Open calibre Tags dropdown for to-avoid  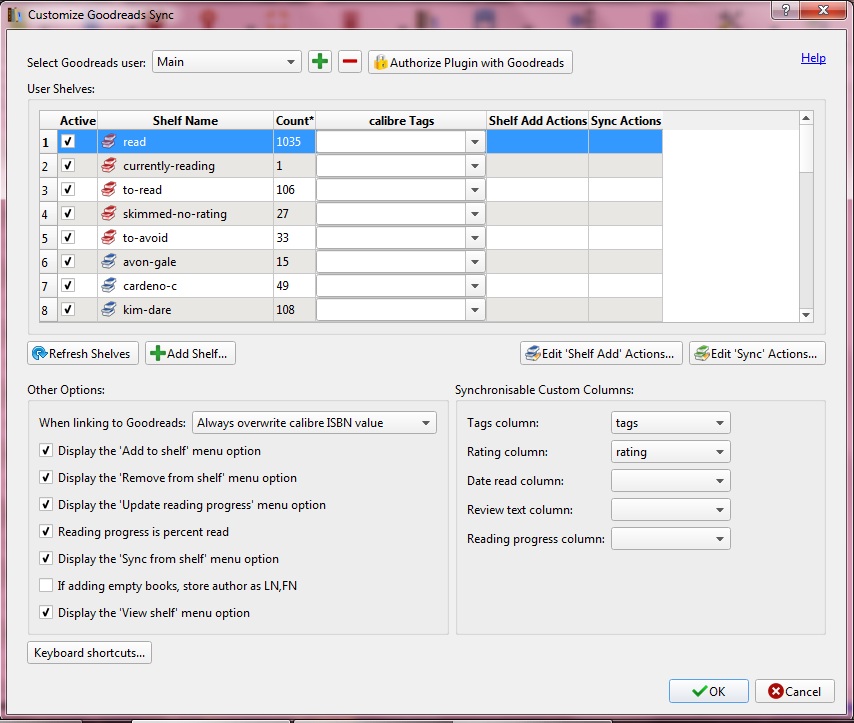(475, 238)
